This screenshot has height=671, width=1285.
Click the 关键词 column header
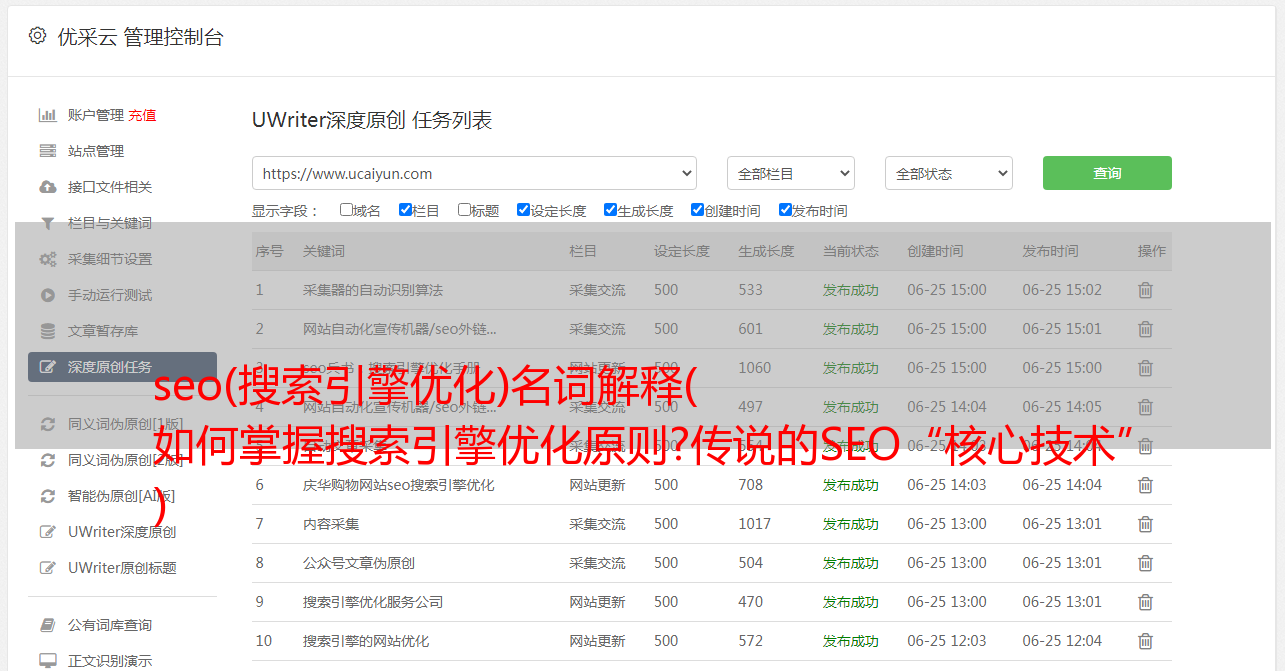[x=324, y=251]
